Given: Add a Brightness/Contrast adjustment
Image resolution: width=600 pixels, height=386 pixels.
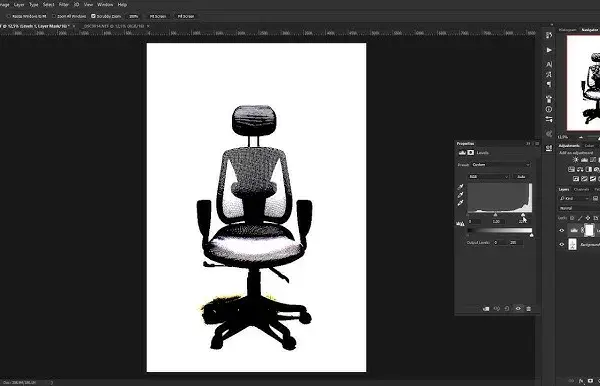Looking at the screenshot, I should [576, 160].
